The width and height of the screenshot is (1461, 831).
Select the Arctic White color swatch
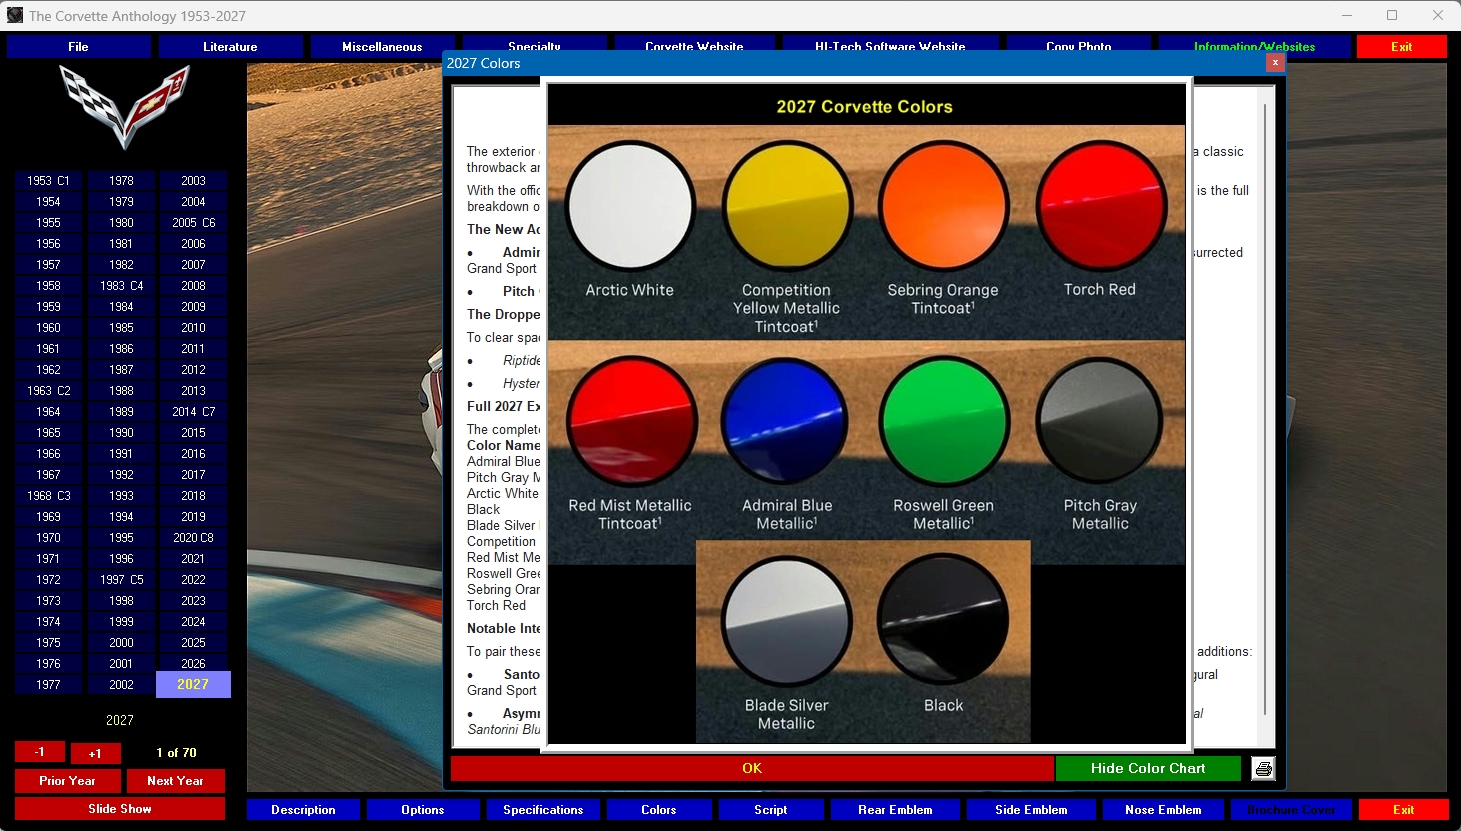pyautogui.click(x=630, y=206)
